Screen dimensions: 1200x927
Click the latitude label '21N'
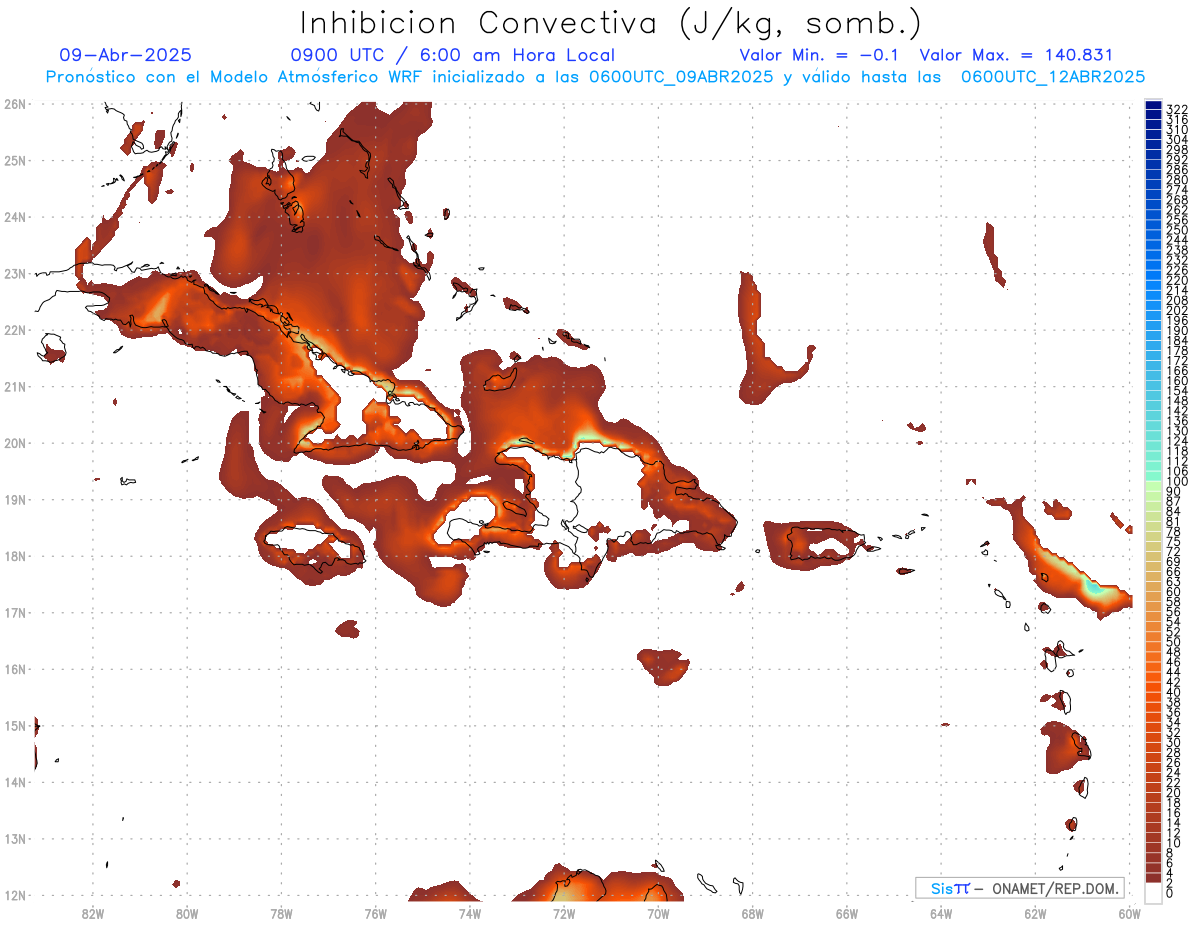(x=15, y=387)
